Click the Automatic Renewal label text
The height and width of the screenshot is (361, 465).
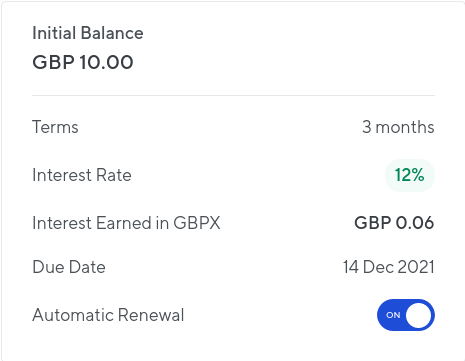pos(108,315)
